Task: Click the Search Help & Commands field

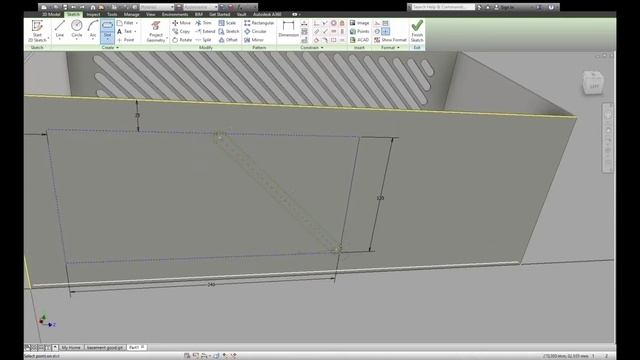Action: [x=443, y=7]
